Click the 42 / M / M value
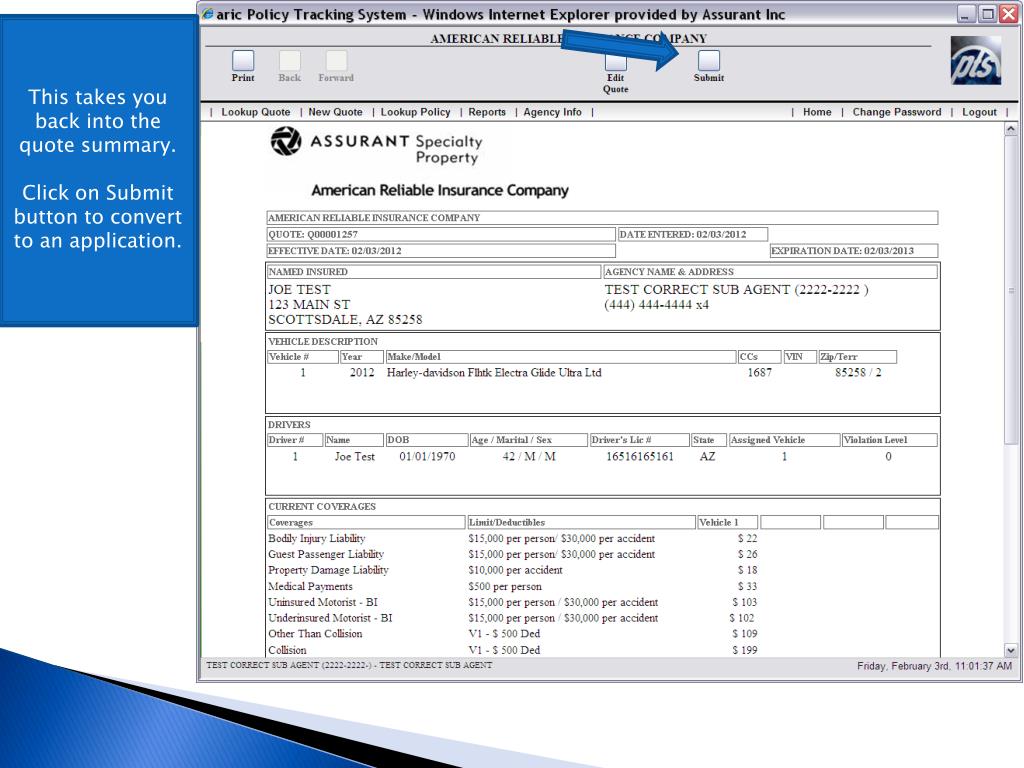Screen dimensions: 1024x768 coord(528,456)
